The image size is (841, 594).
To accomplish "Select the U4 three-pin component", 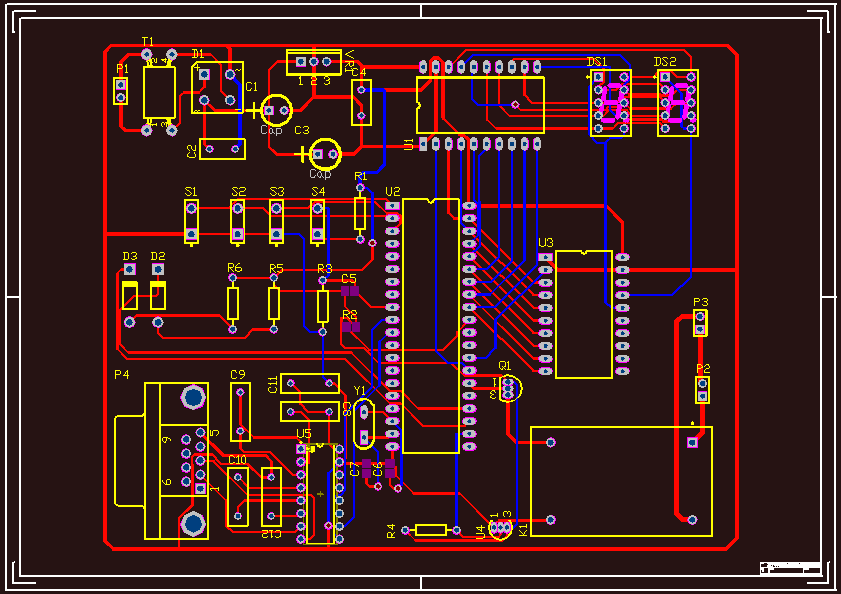I will [x=501, y=528].
